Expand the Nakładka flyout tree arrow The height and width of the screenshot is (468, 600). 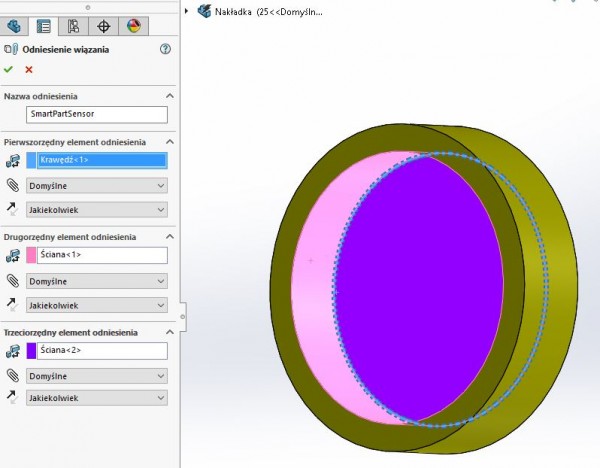click(x=188, y=11)
